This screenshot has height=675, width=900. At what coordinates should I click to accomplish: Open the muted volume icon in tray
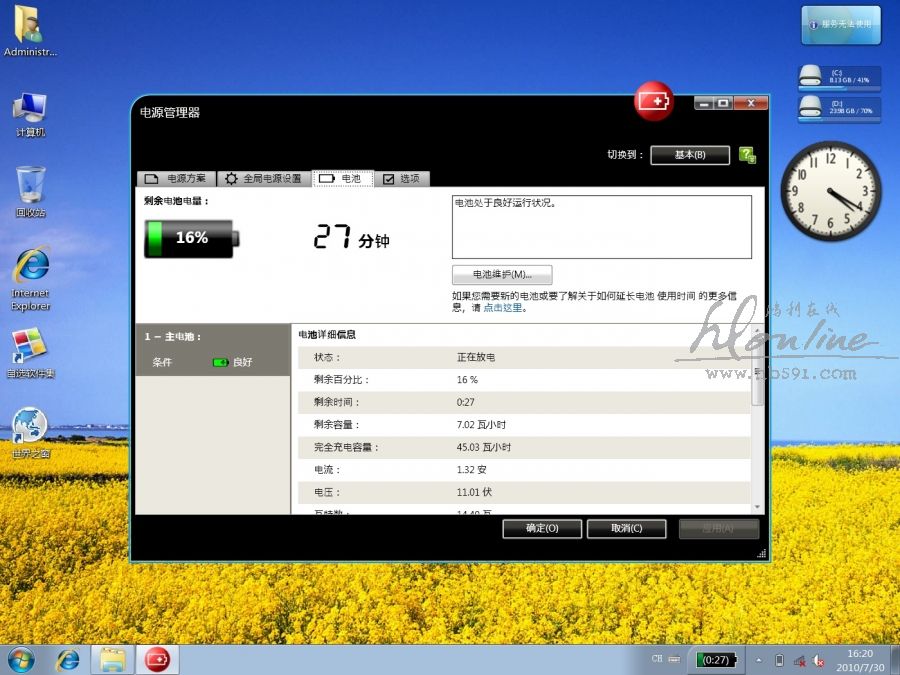point(818,660)
